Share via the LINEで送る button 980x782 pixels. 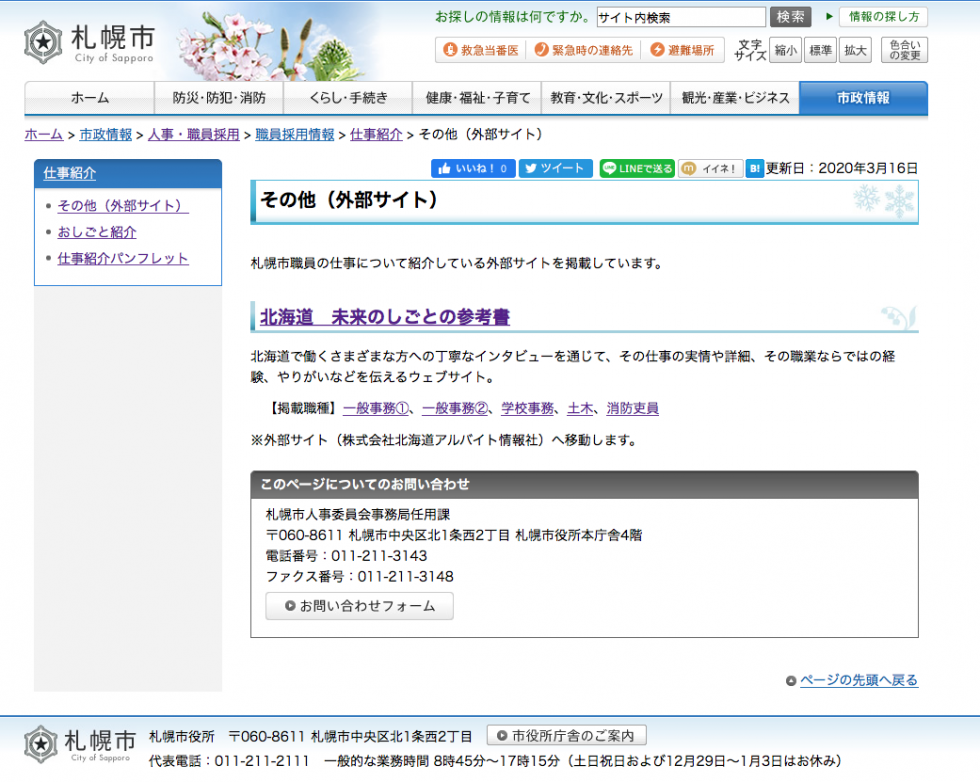pyautogui.click(x=637, y=168)
